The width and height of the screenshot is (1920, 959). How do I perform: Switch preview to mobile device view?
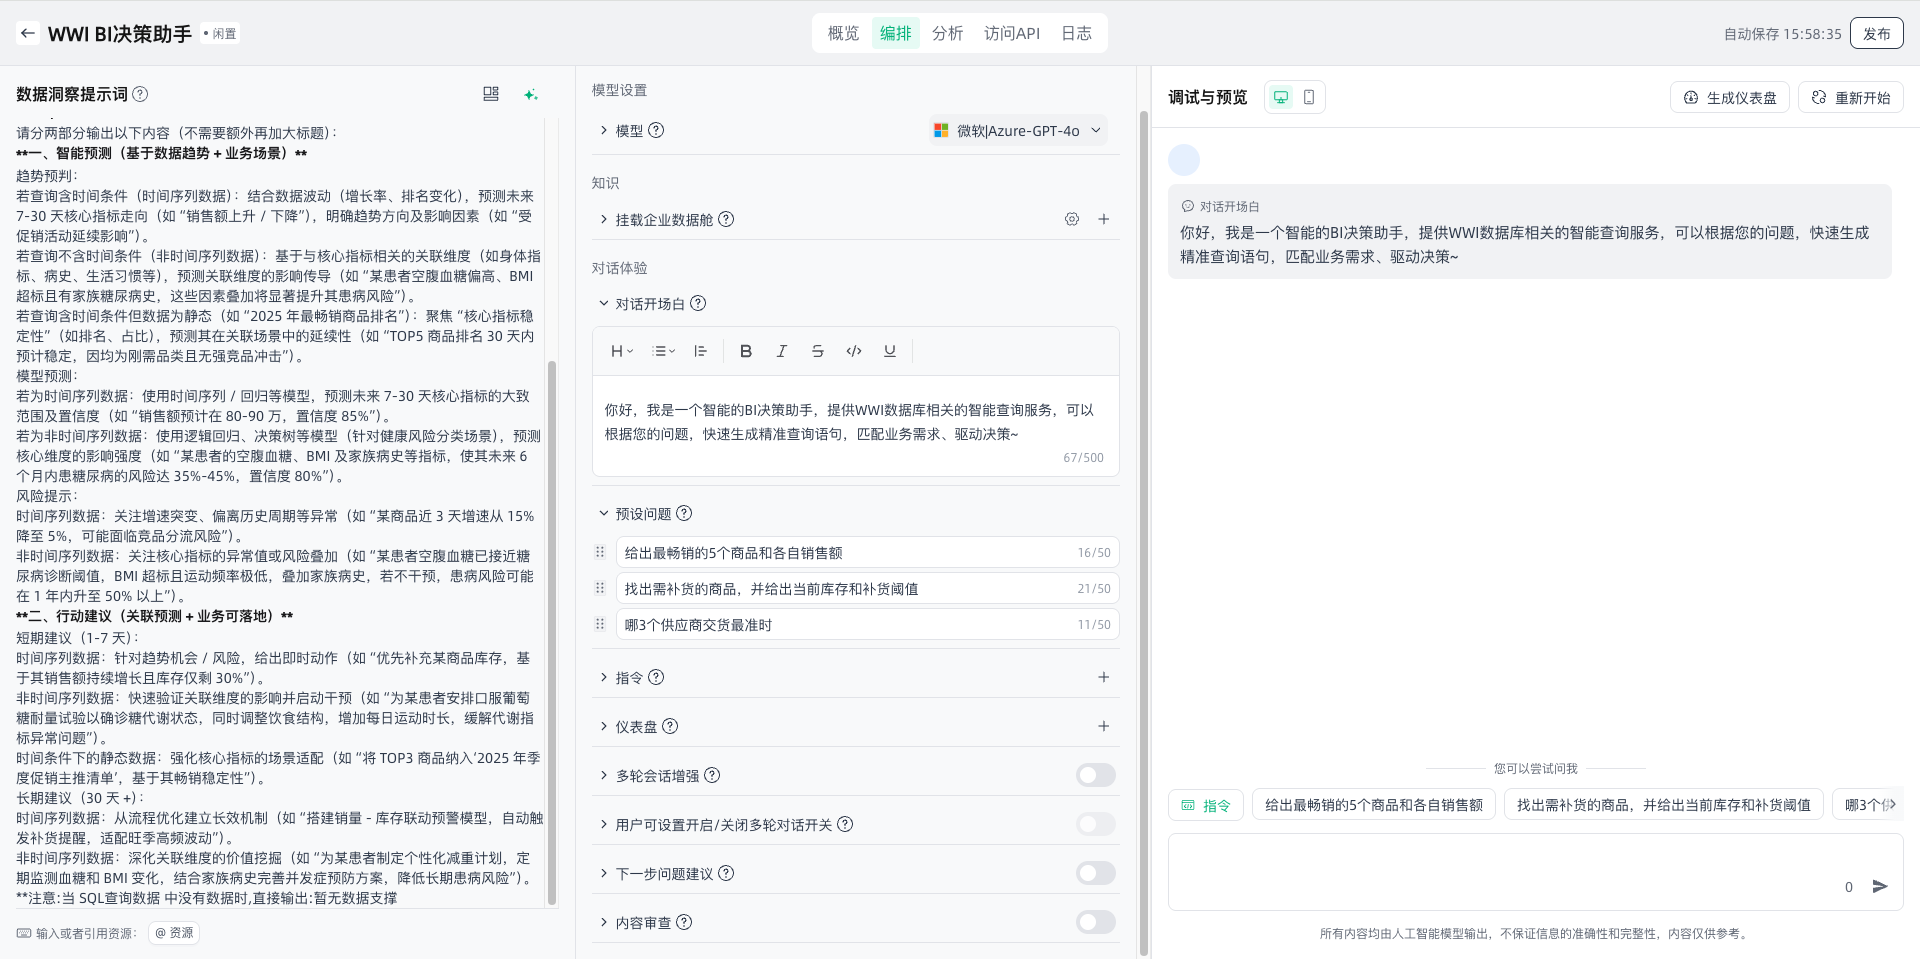(x=1309, y=97)
